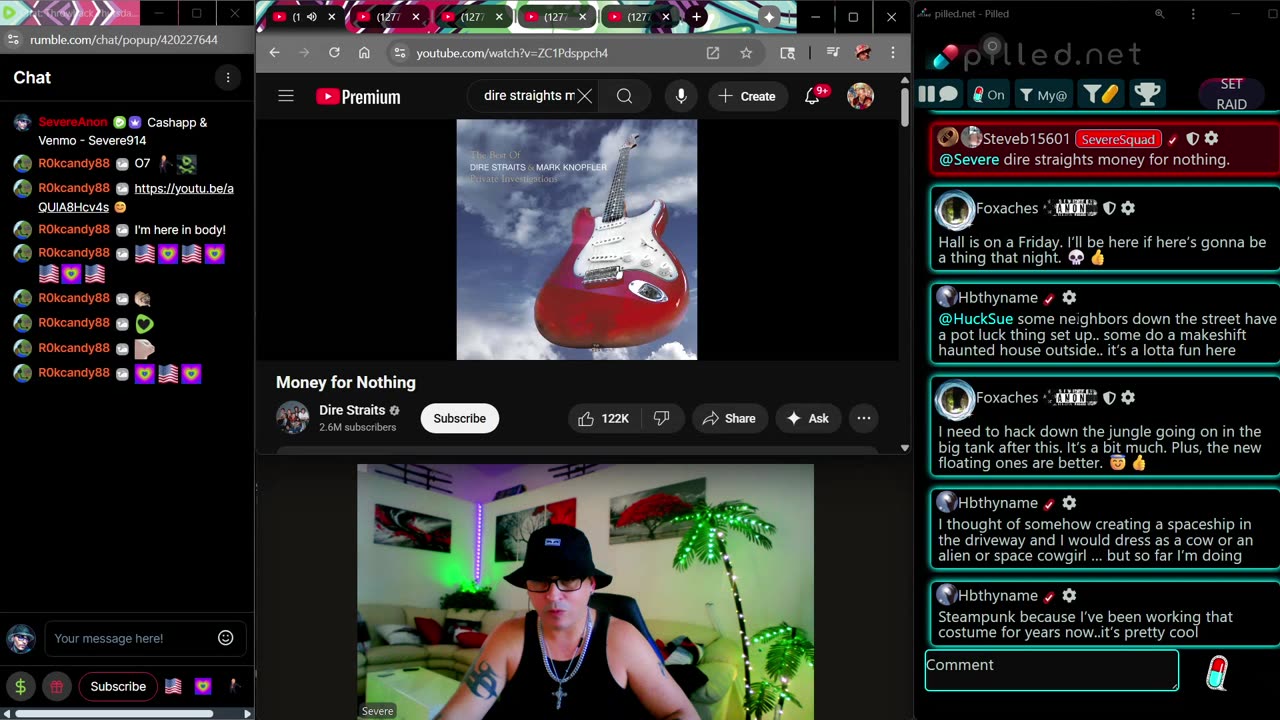Switch to first YouTube tab playing audio
This screenshot has height=720, width=1280.
(296, 17)
